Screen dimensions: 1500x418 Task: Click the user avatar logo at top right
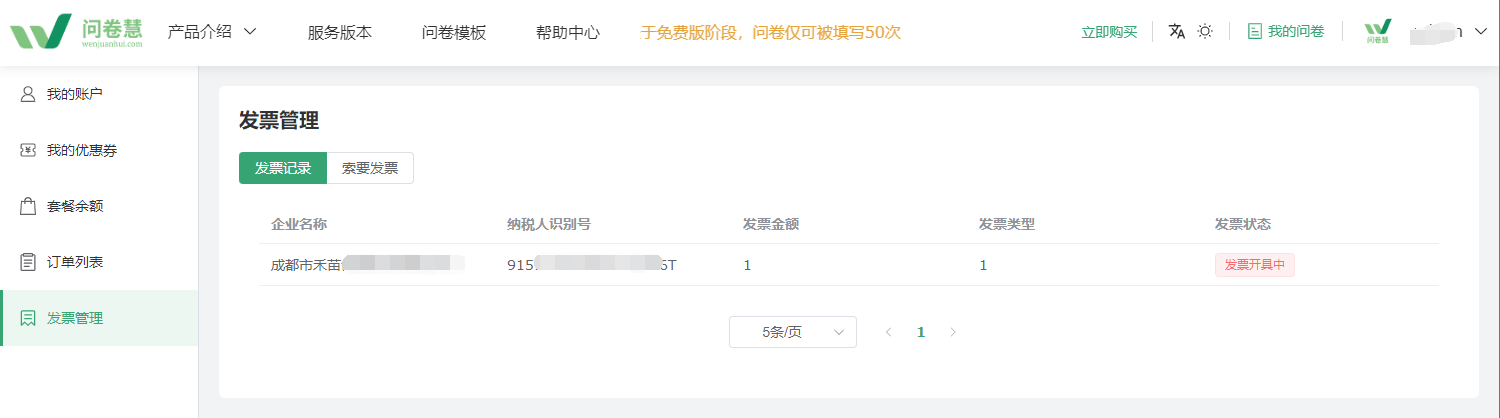click(x=1378, y=32)
